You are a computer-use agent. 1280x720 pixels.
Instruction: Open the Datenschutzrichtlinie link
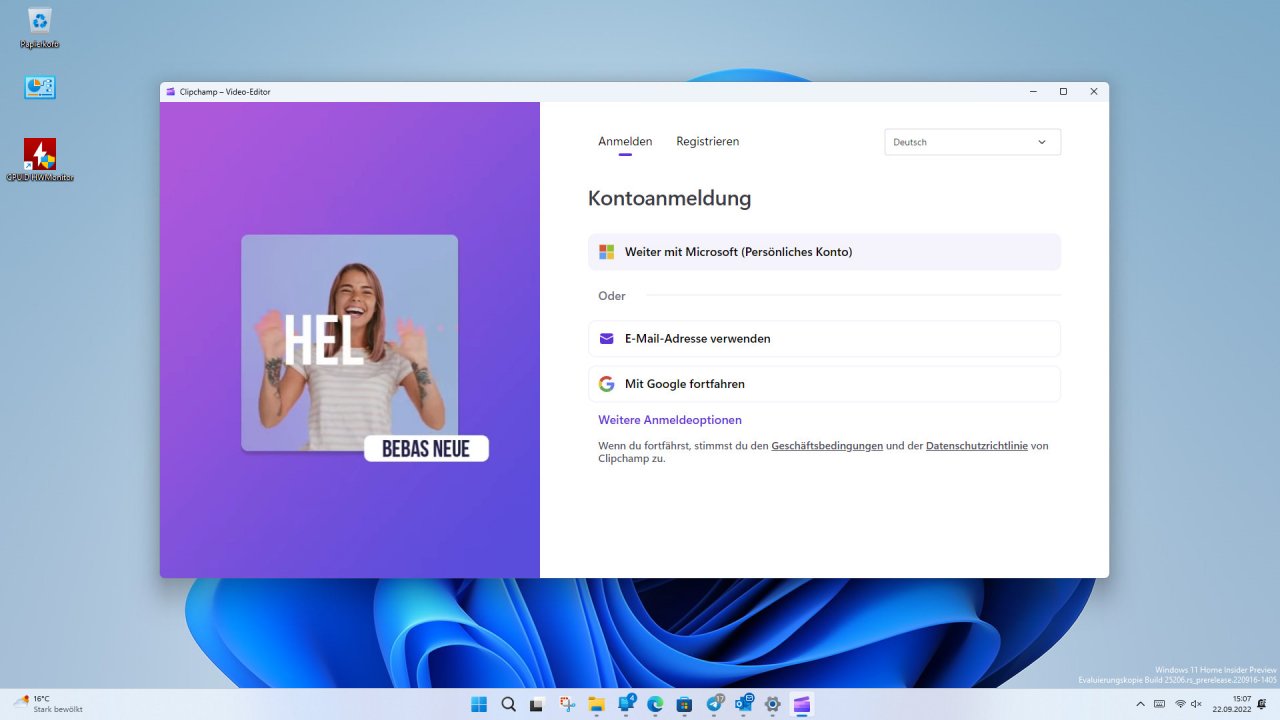coord(977,446)
